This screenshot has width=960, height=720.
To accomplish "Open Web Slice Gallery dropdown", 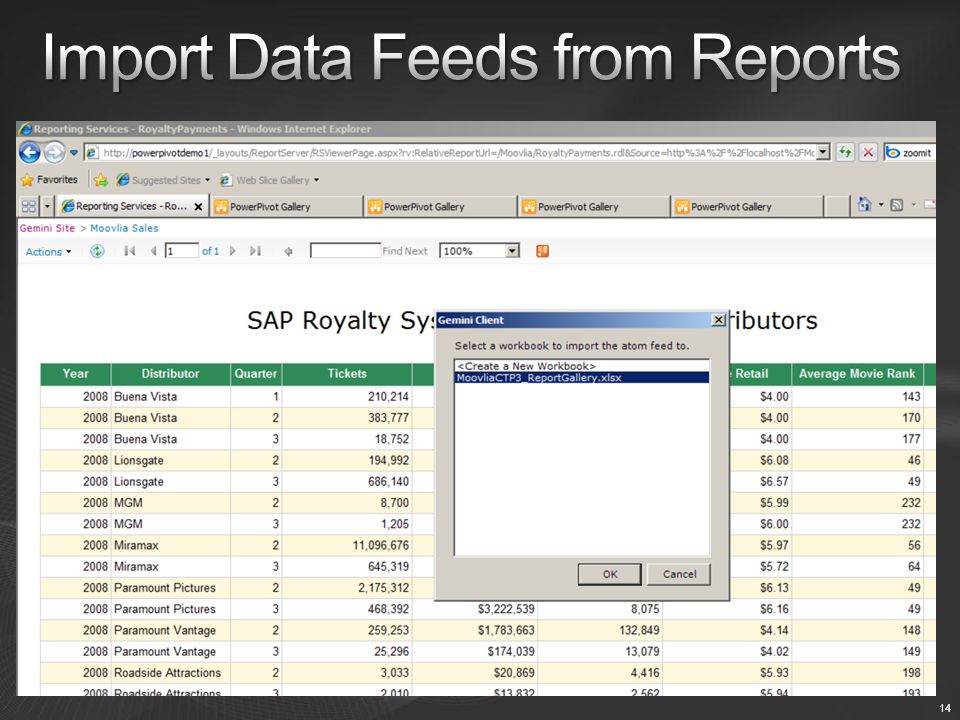I will (269, 180).
